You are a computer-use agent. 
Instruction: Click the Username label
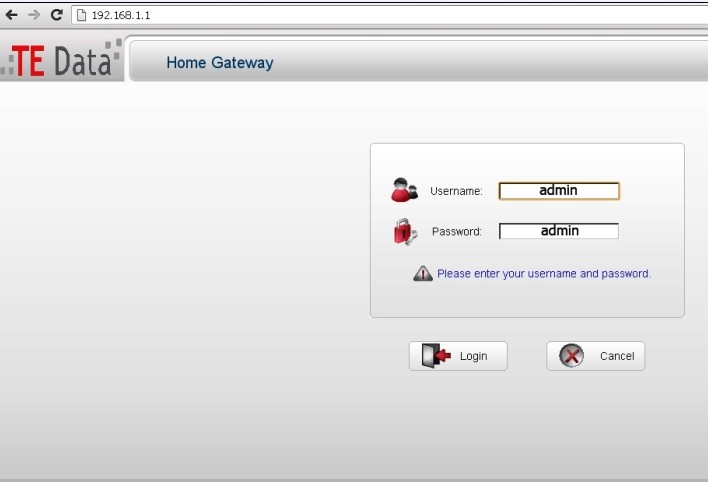coord(456,191)
